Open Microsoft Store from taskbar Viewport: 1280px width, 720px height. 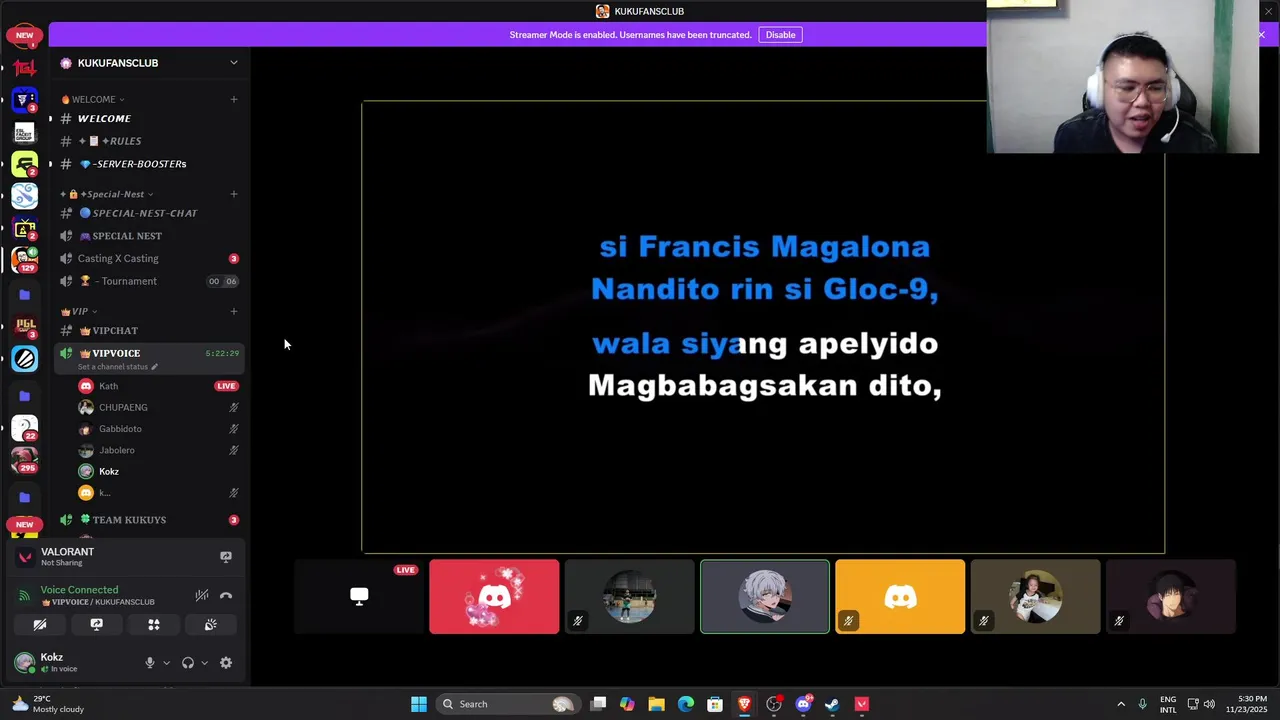[x=715, y=704]
